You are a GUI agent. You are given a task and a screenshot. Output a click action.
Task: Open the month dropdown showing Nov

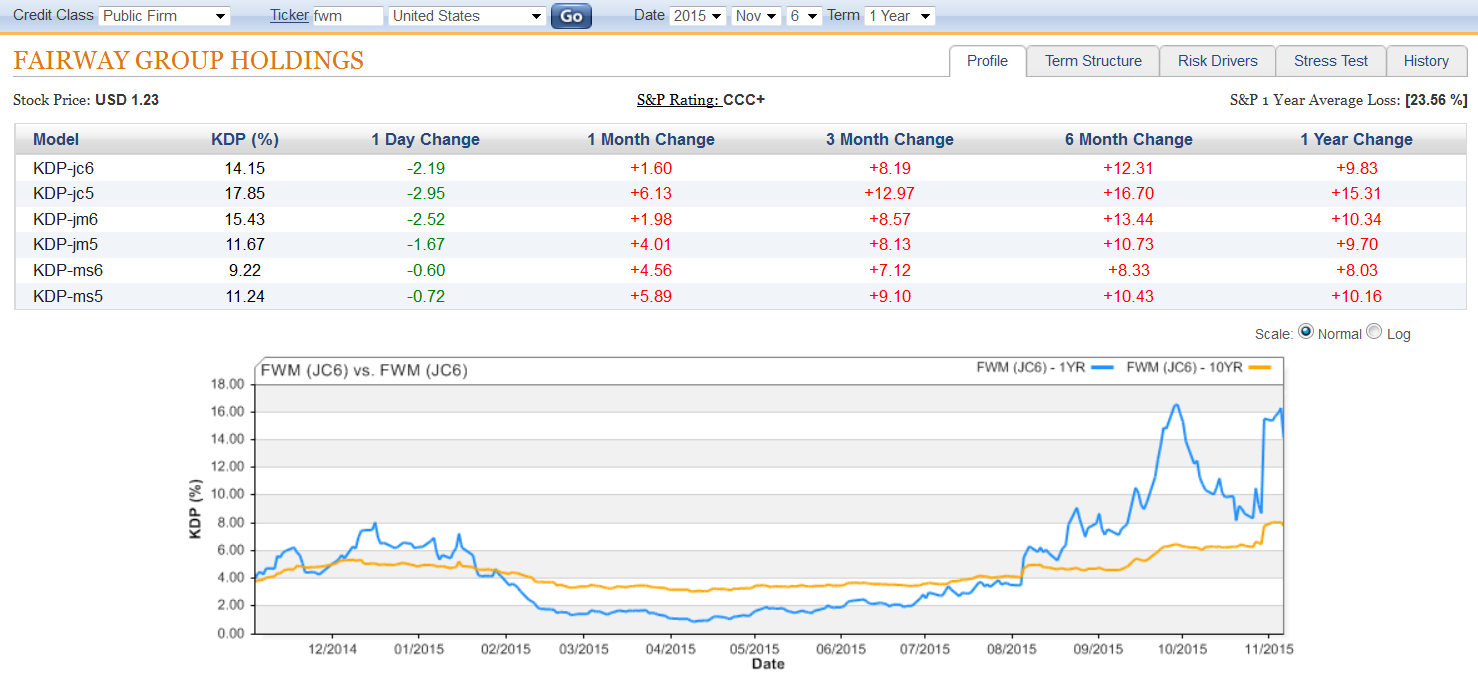click(756, 16)
